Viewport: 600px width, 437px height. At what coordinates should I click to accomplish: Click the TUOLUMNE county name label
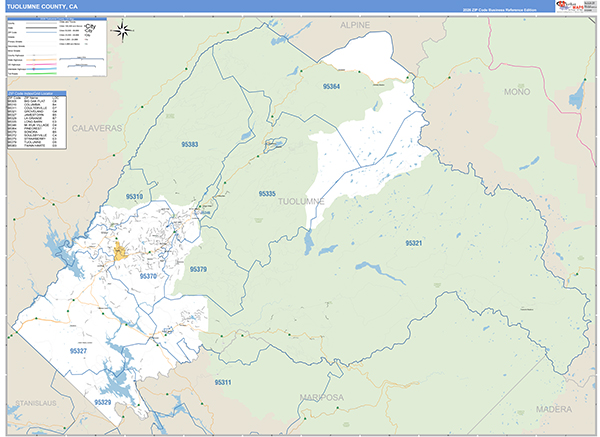pos(301,202)
